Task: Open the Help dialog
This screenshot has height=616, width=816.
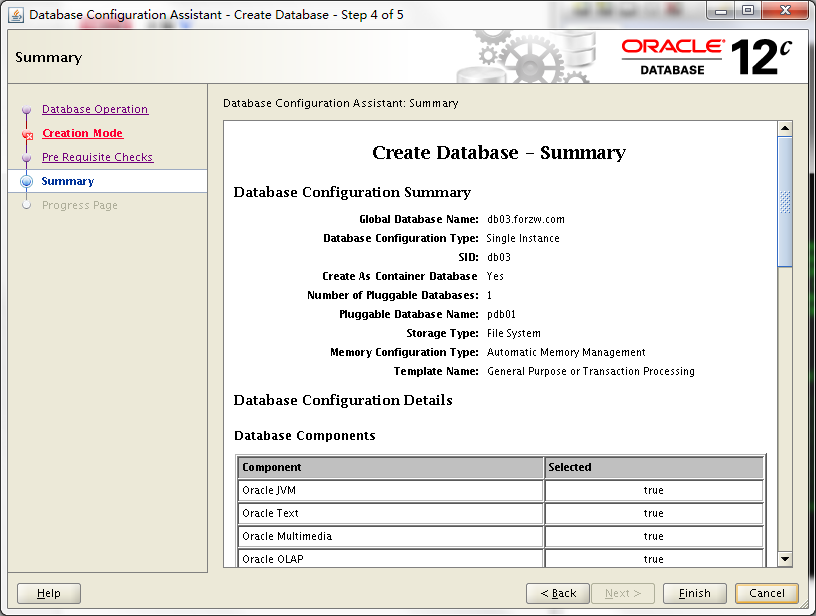Action: pos(48,592)
